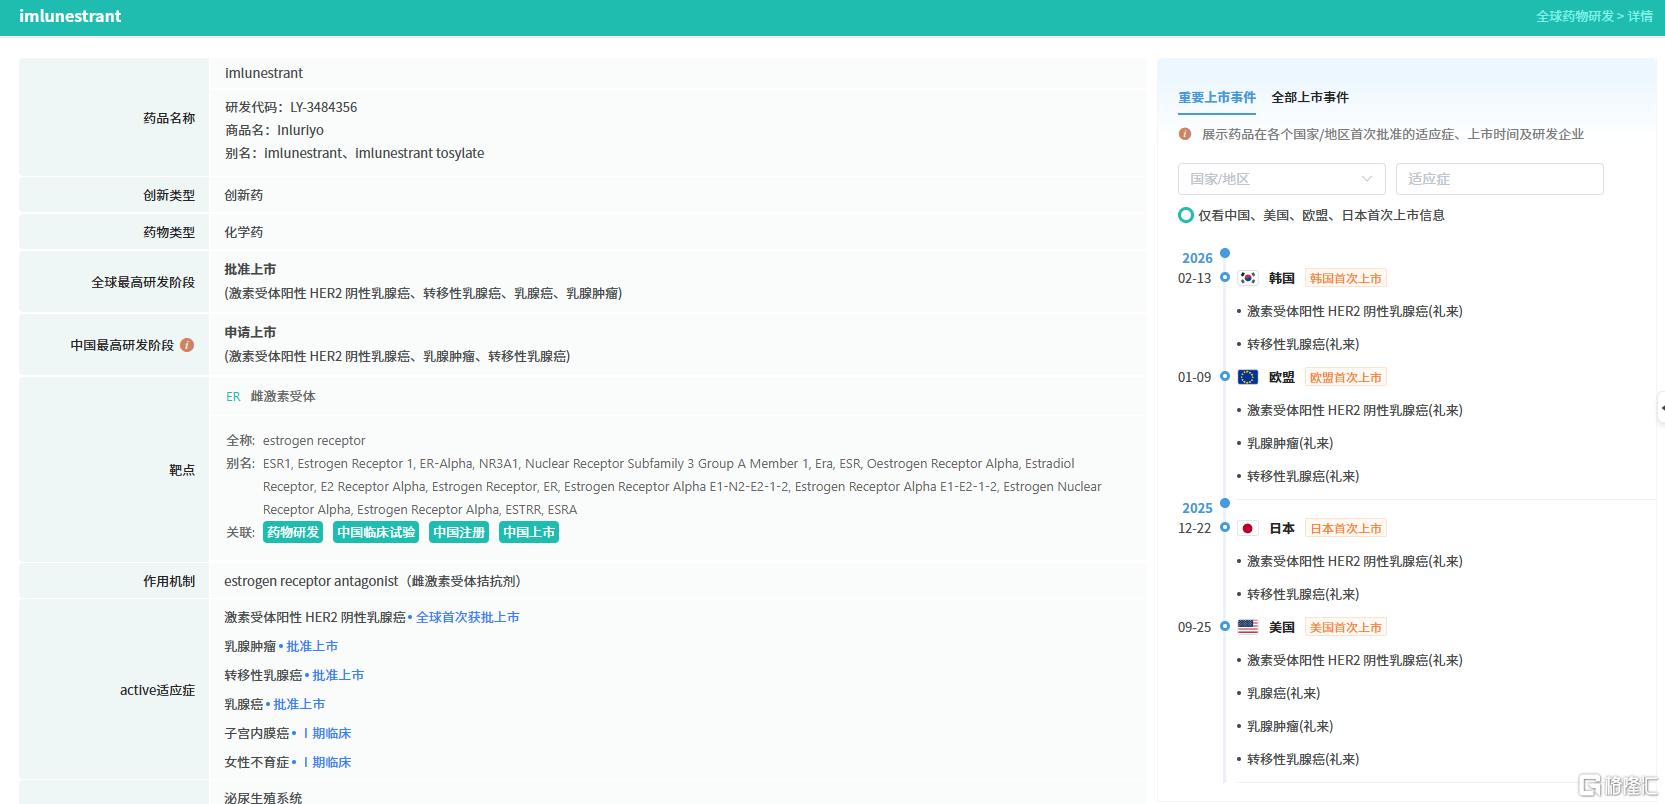The width and height of the screenshot is (1665, 804).
Task: Open the 中国临床试验 related tag
Action: pyautogui.click(x=376, y=532)
